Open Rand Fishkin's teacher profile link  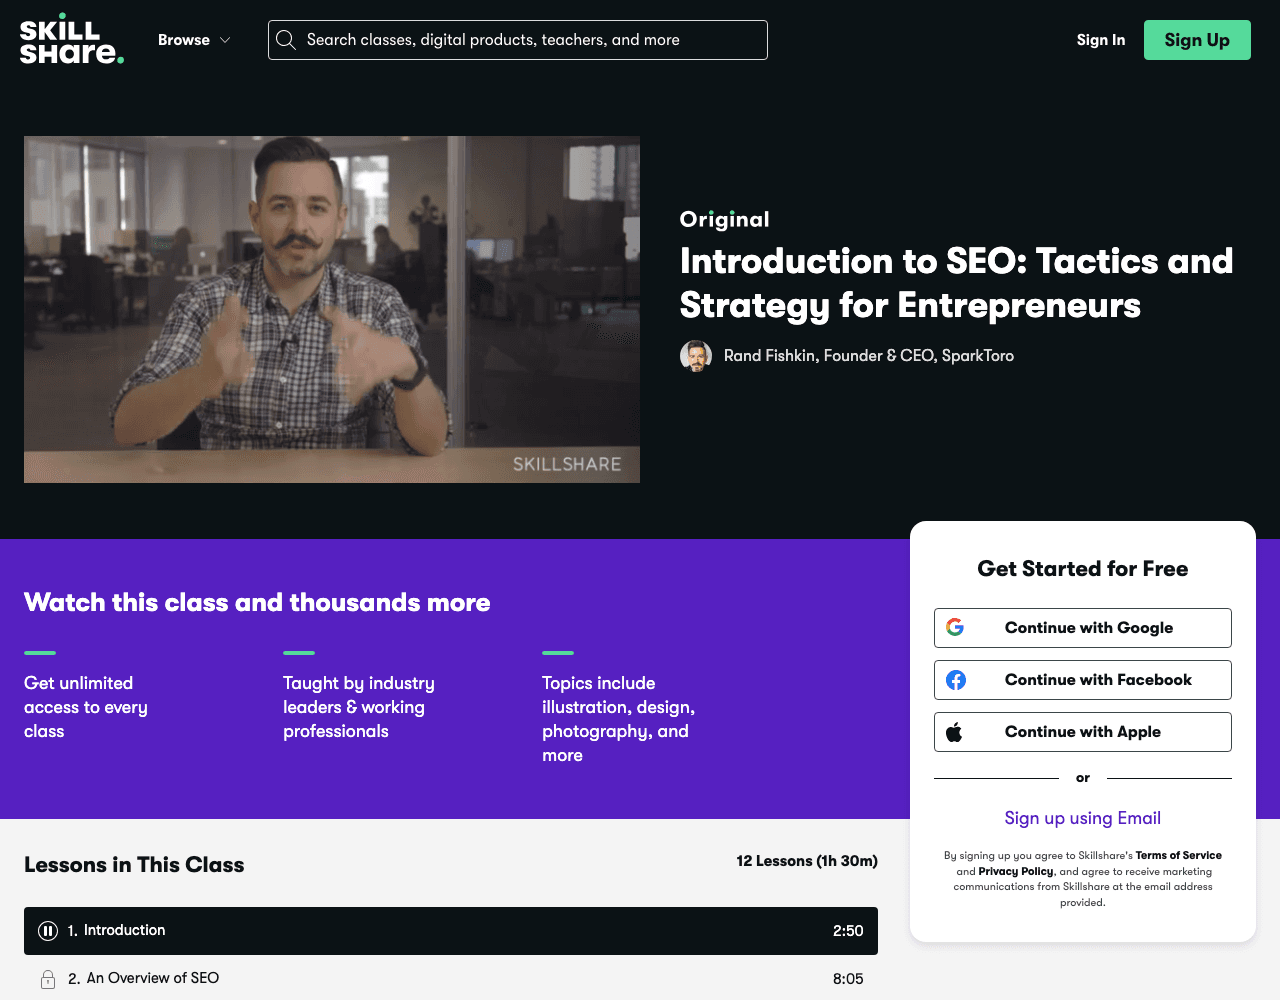click(x=869, y=356)
